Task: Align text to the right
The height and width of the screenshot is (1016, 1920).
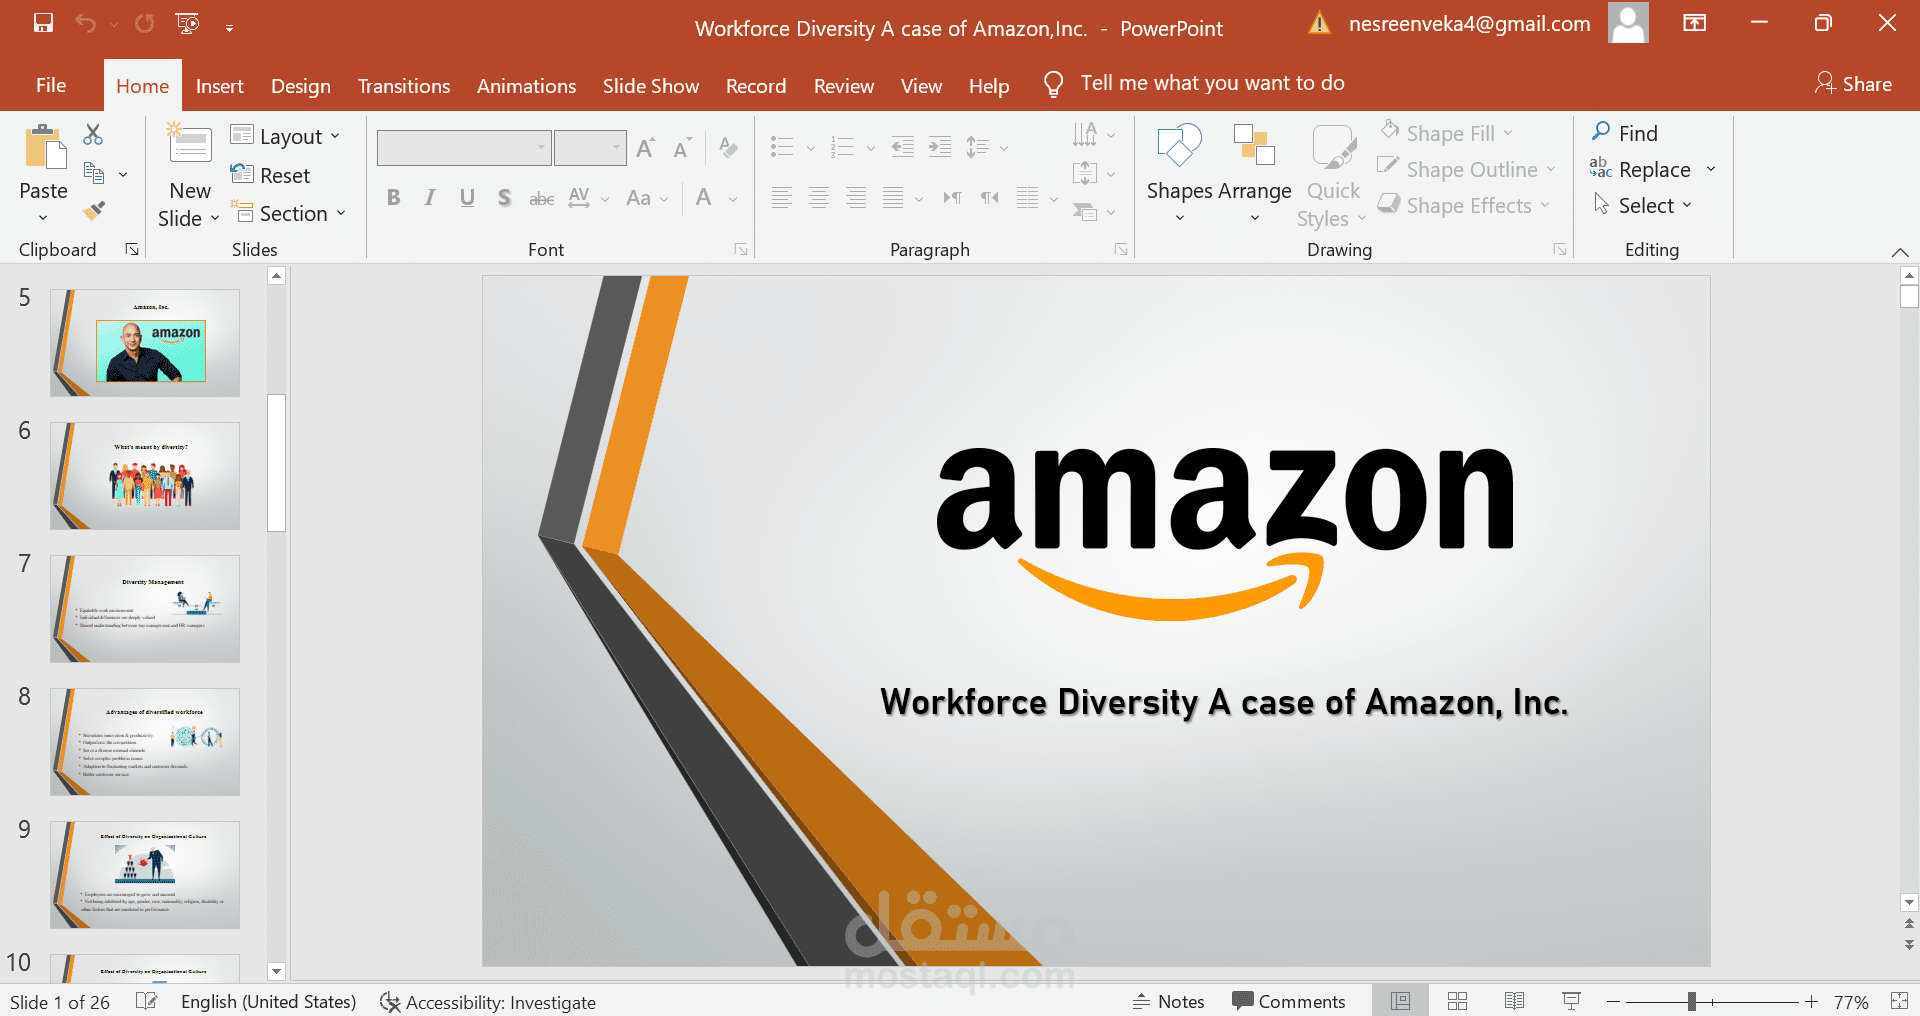Action: click(x=856, y=198)
